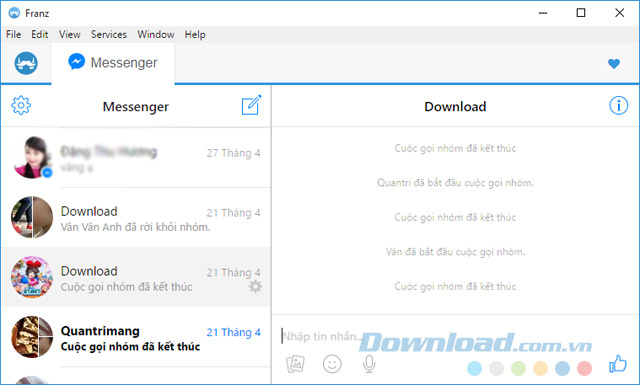This screenshot has height=385, width=640.
Task: Click the Quantrimang group avatar
Action: 32,337
